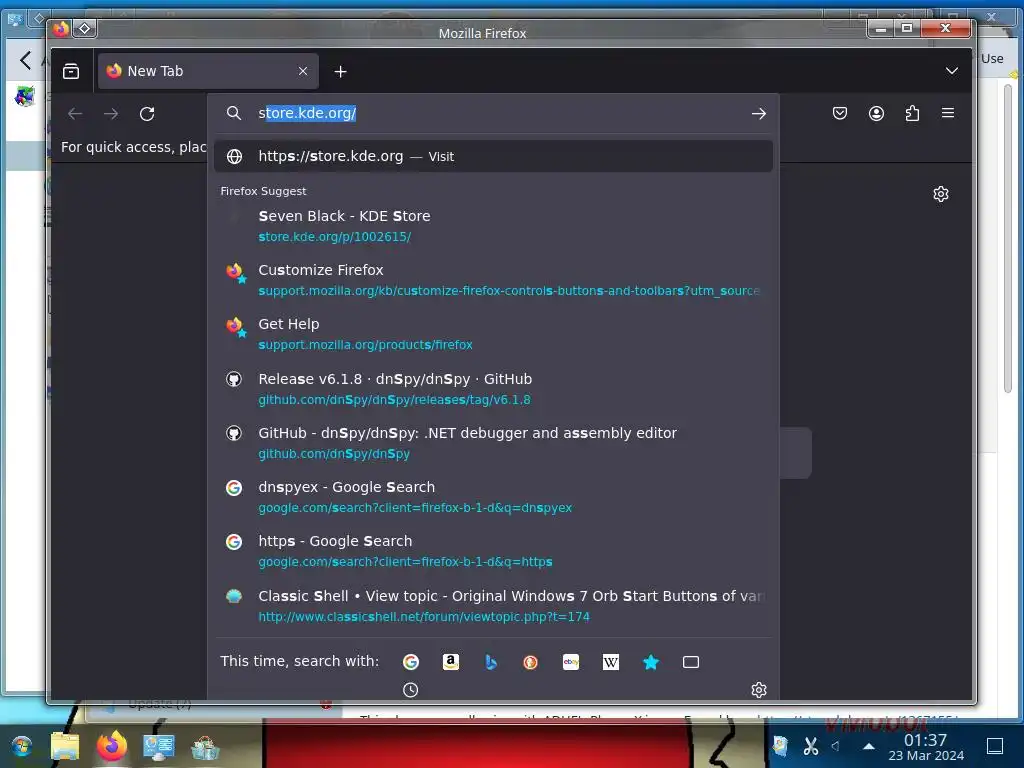Click the back chevron in the background window

click(x=25, y=61)
